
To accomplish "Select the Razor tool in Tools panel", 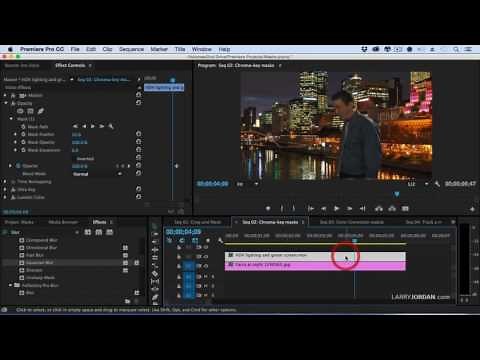I will click(155, 274).
